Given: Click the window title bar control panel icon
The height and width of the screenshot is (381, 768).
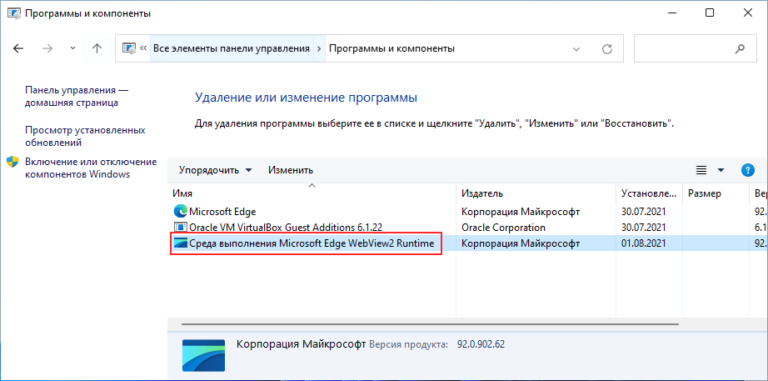Looking at the screenshot, I should tap(13, 13).
